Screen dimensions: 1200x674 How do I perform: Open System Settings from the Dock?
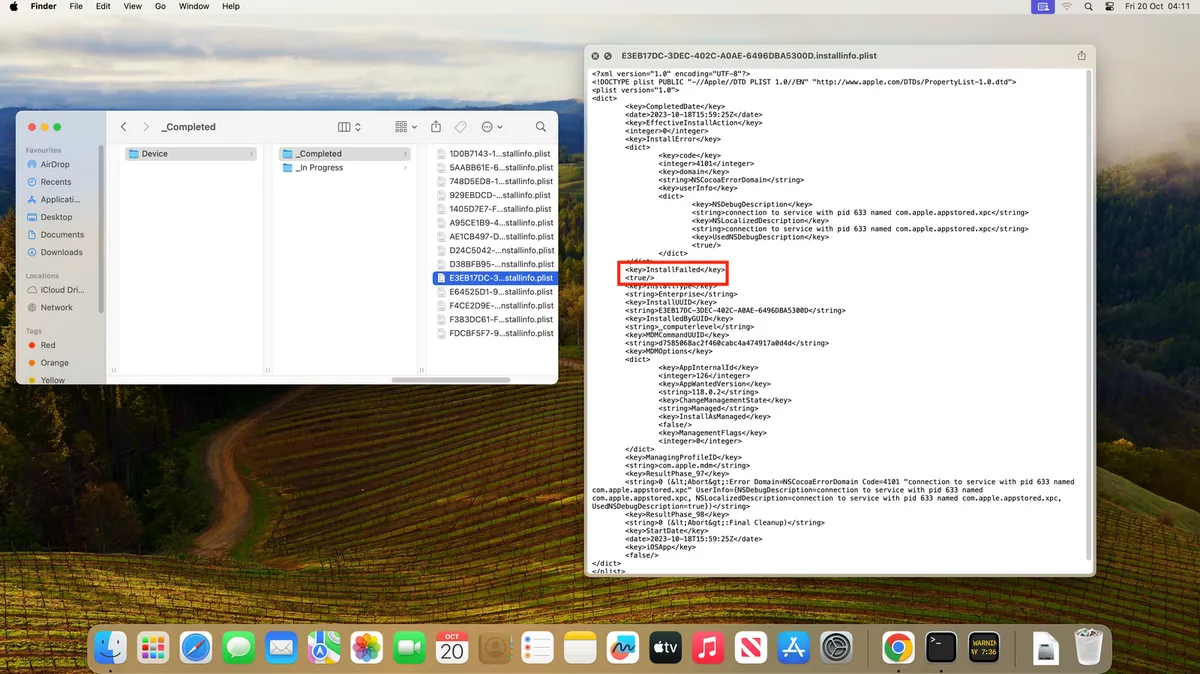click(x=836, y=648)
